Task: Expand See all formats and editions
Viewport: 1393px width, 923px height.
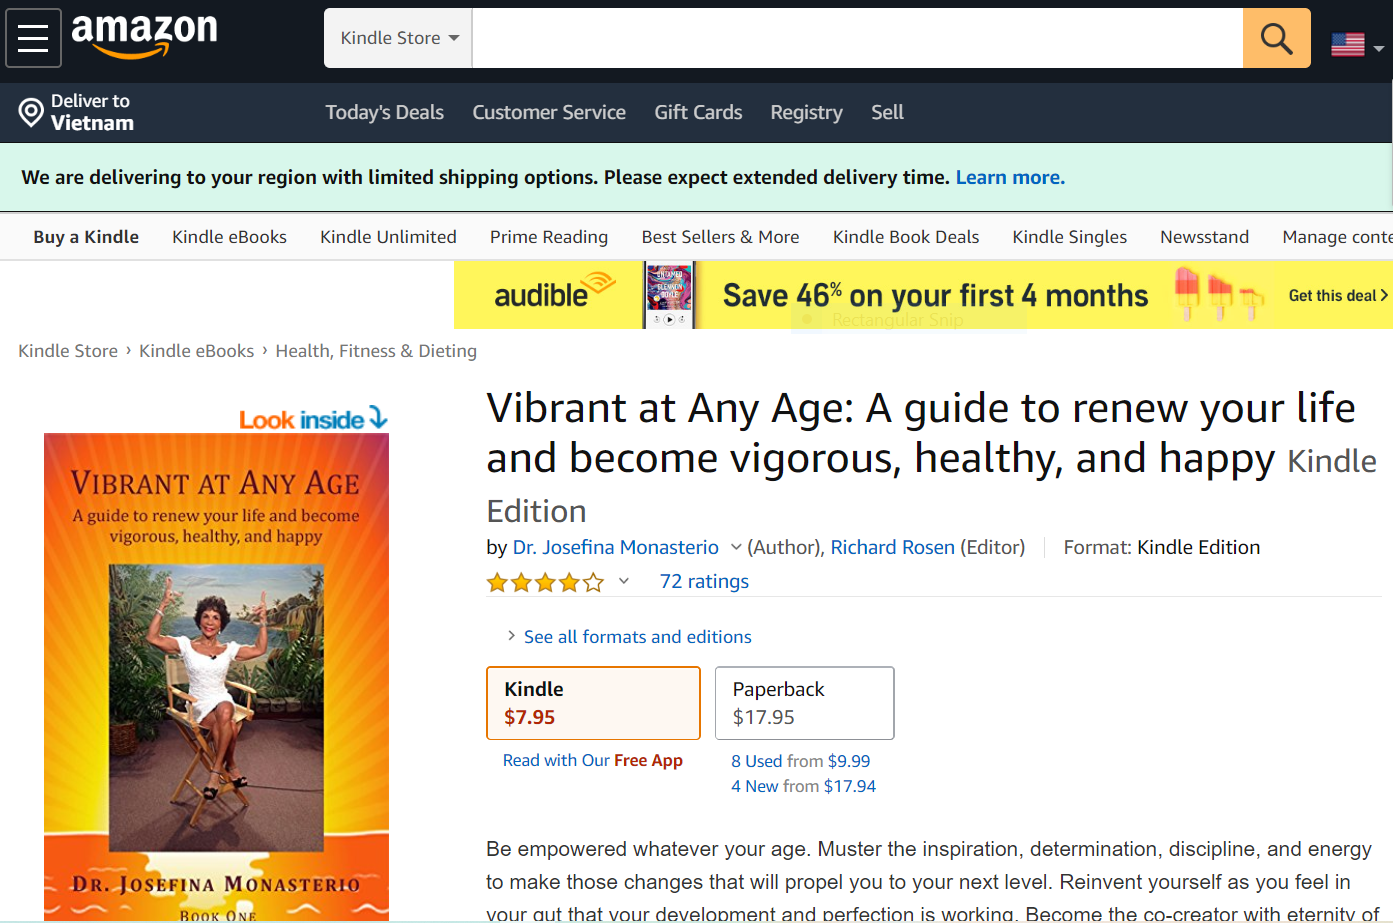Action: [637, 637]
